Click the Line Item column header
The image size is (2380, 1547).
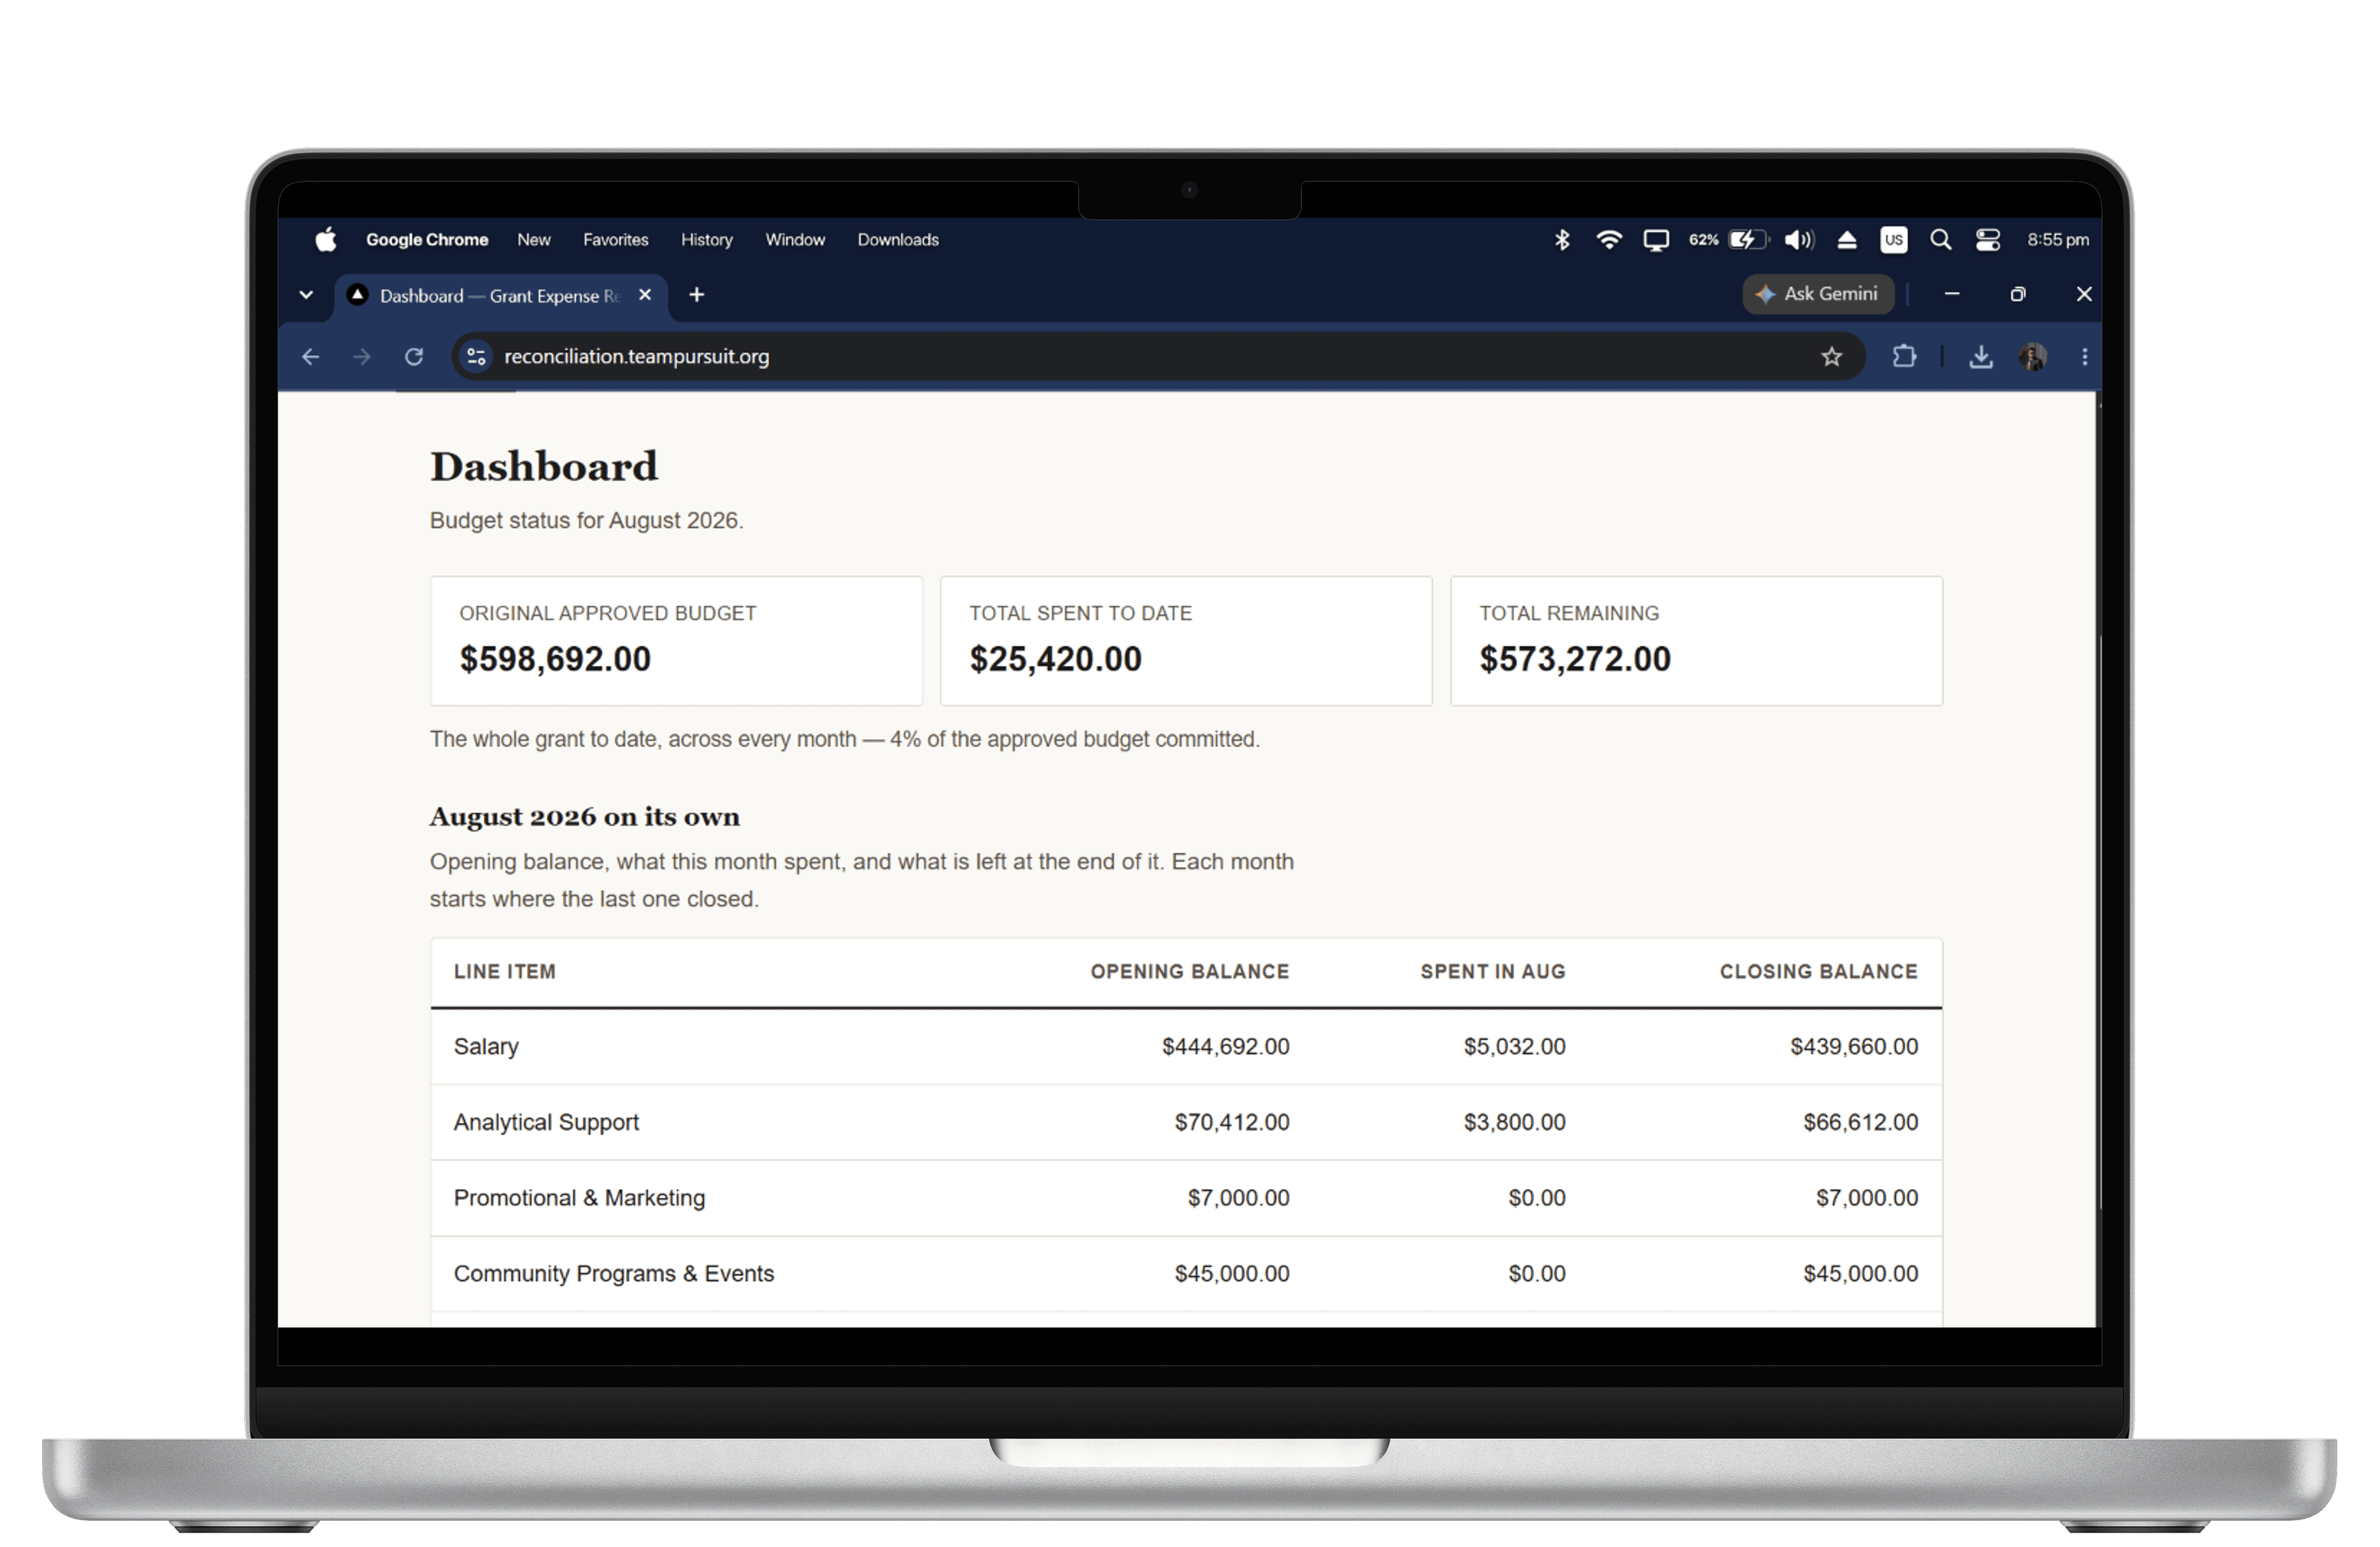pos(505,972)
